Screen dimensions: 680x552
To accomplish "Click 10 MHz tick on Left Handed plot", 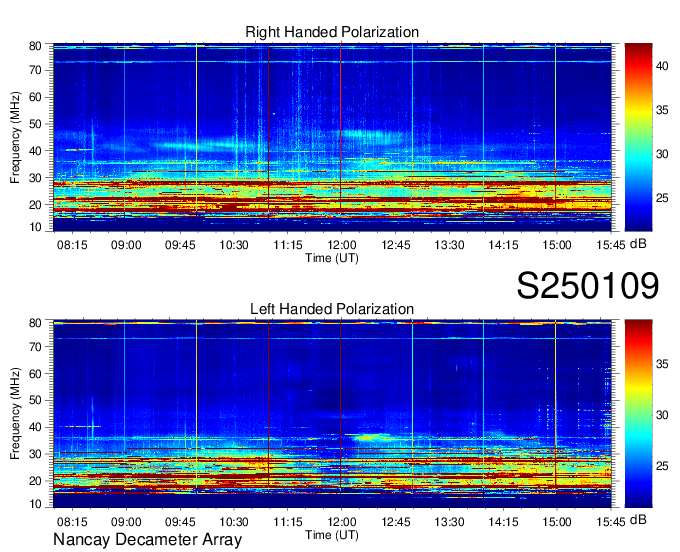I will (36, 504).
